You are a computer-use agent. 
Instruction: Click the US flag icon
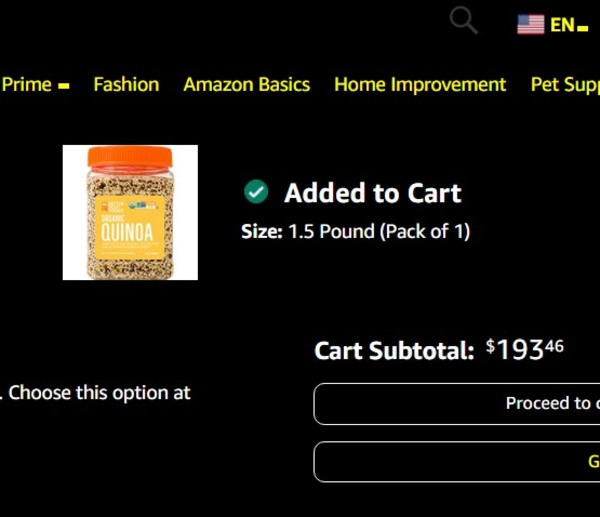[530, 25]
